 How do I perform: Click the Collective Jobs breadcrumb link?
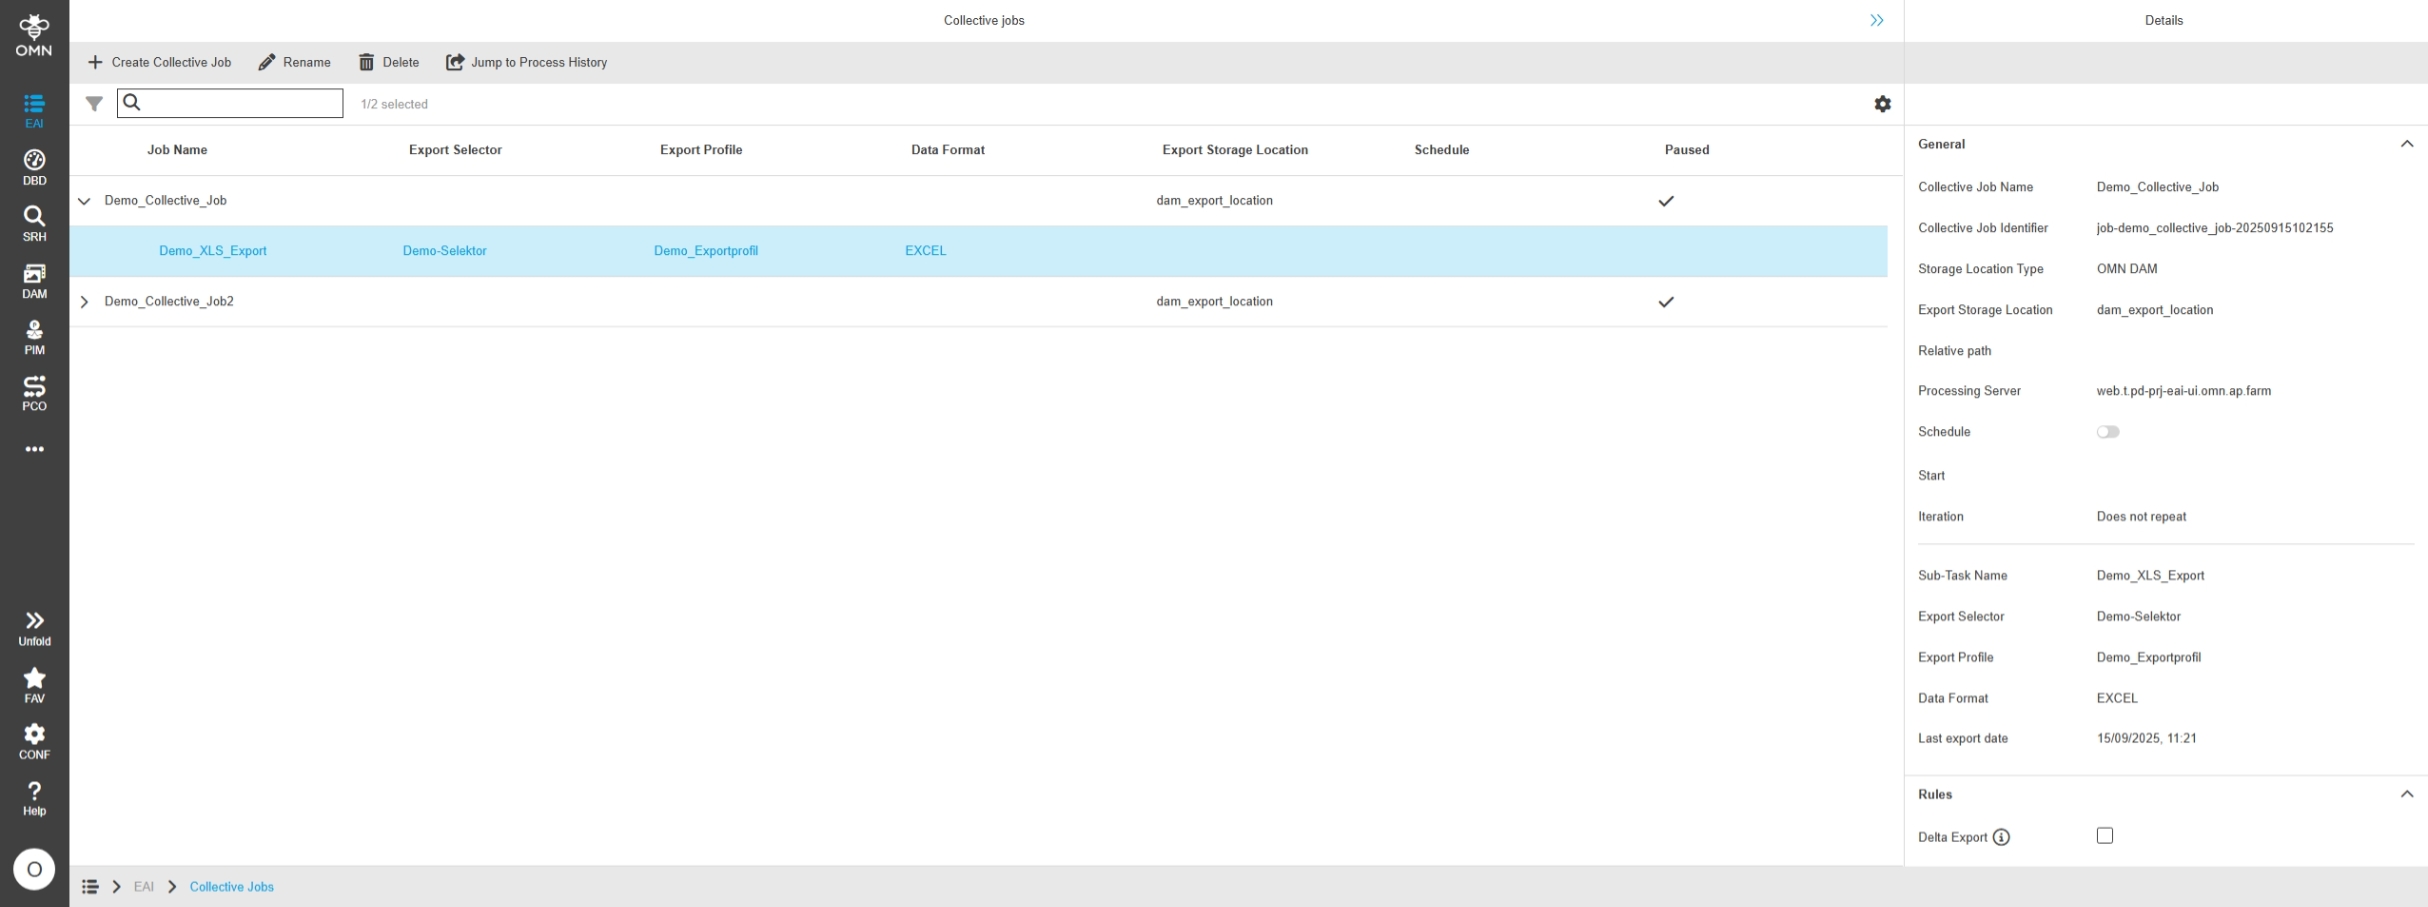pyautogui.click(x=231, y=887)
